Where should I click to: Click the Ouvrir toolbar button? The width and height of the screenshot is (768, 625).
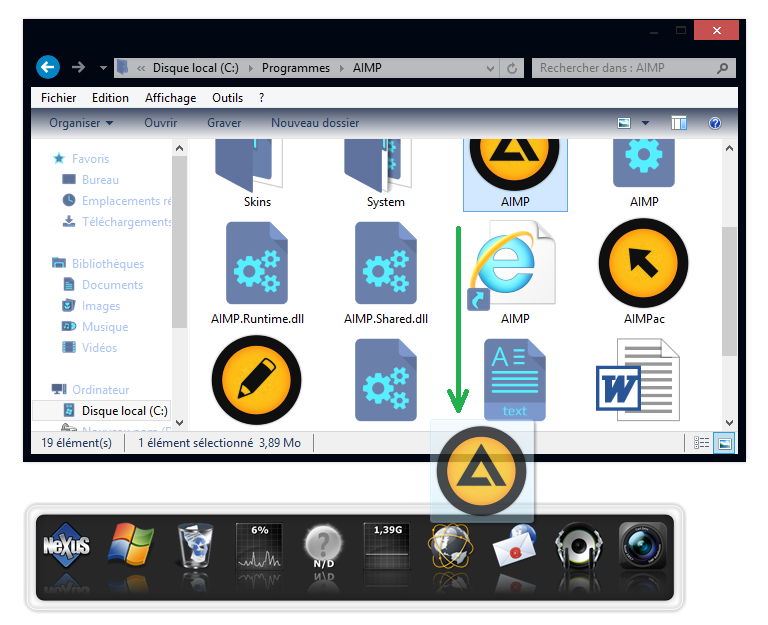coord(161,123)
